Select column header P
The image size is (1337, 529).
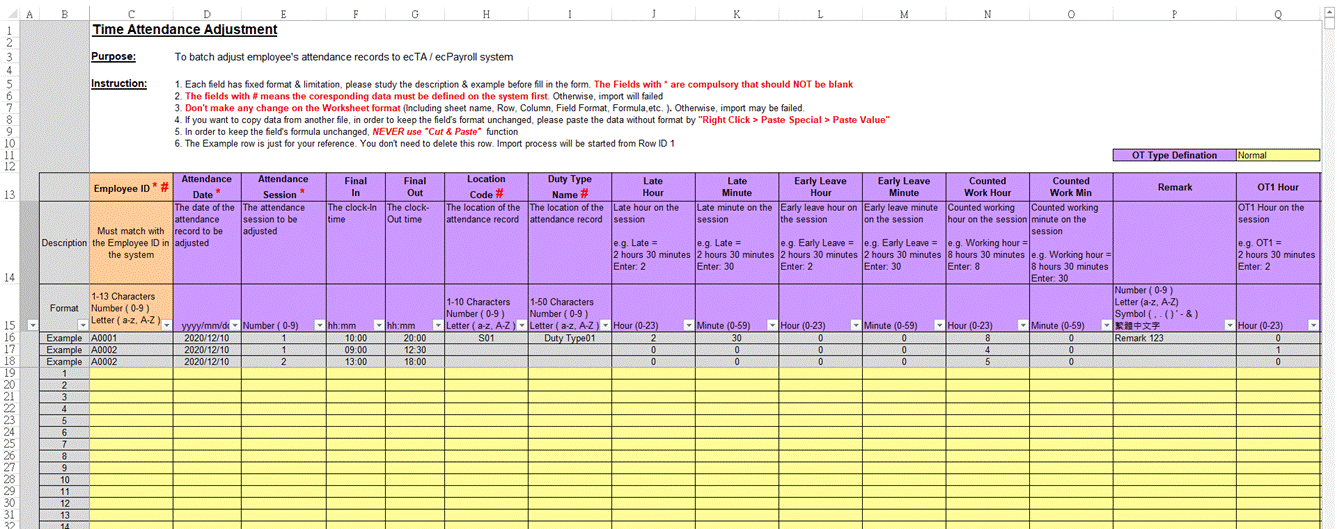click(x=1174, y=13)
